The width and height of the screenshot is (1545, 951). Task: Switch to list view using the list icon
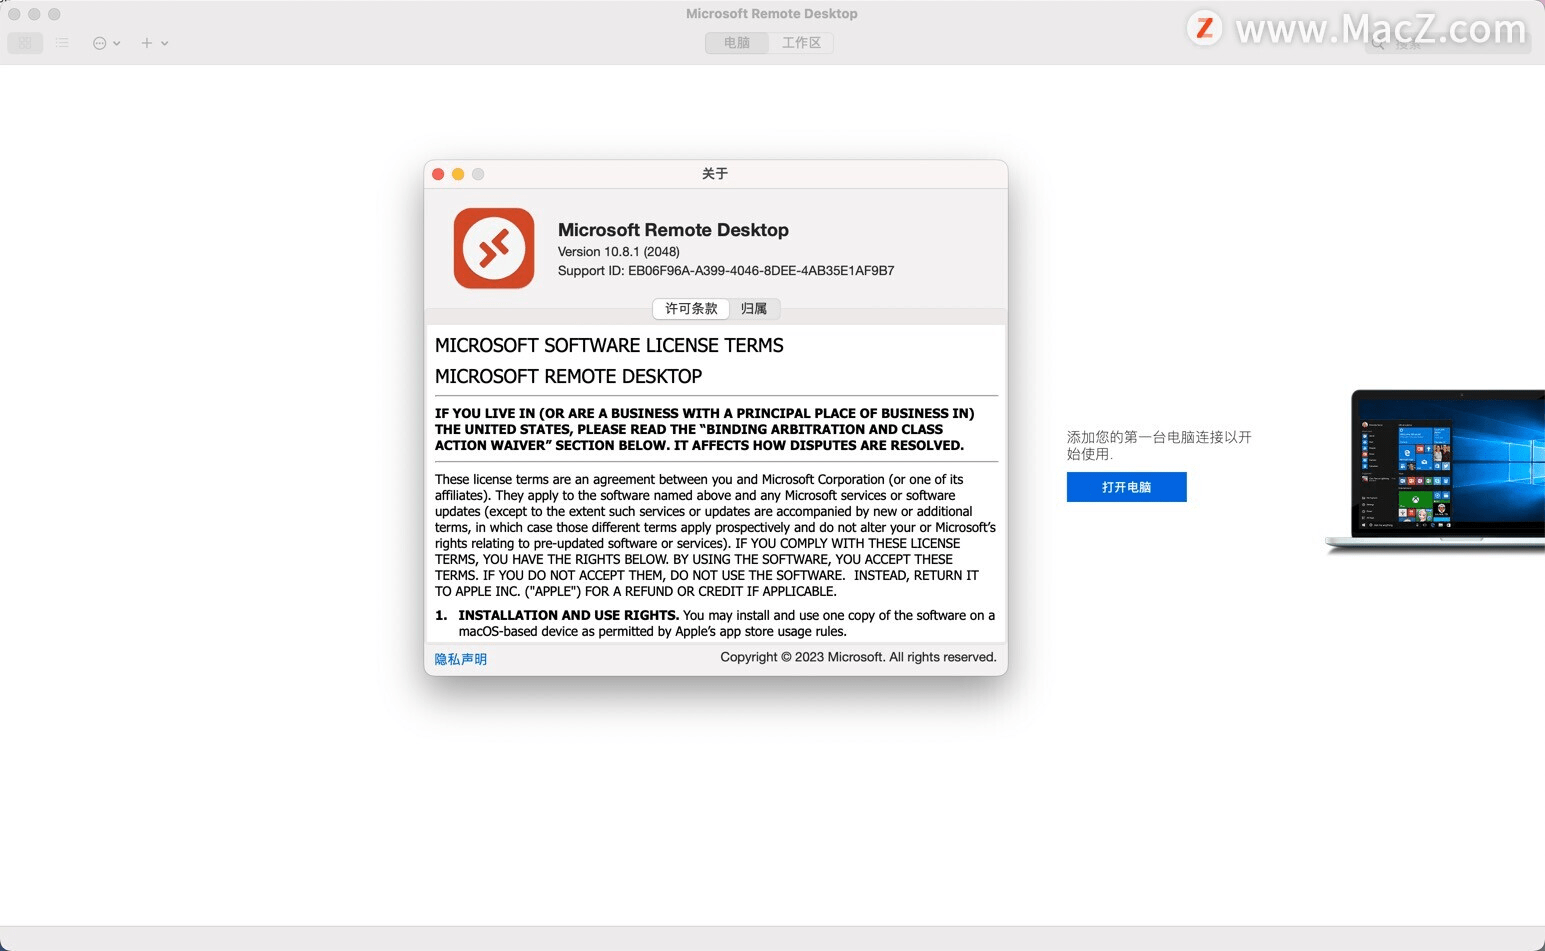coord(62,42)
